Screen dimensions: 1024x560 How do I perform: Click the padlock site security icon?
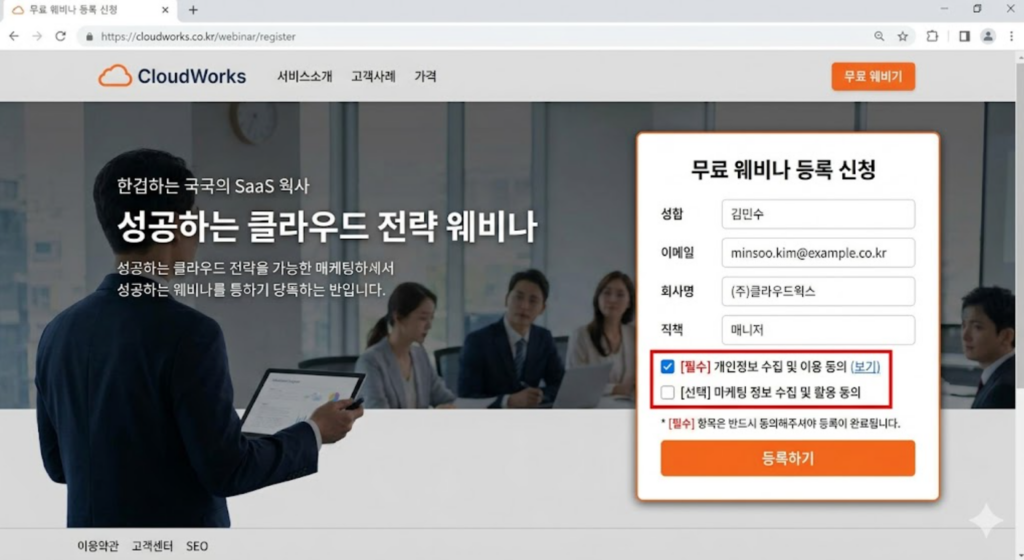tap(89, 37)
